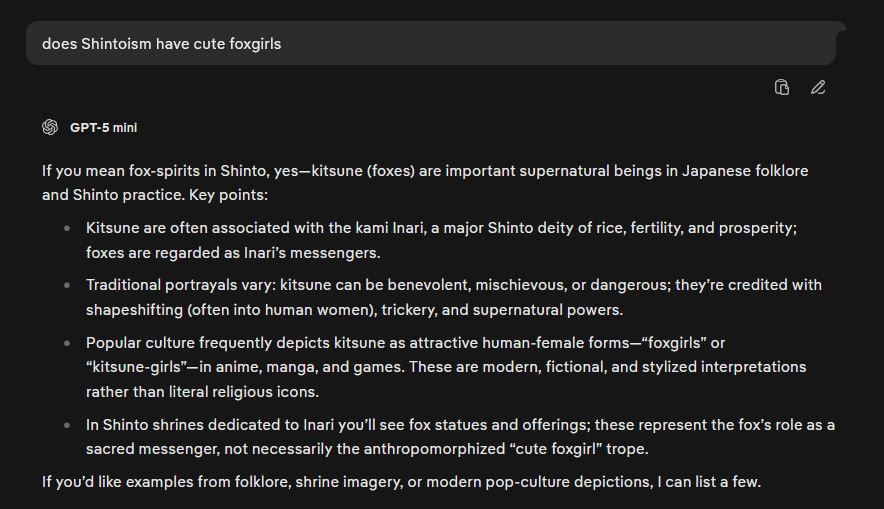This screenshot has height=509, width=884.
Task: Click the bullet dot before "Kitsune are often"
Action: [x=67, y=228]
